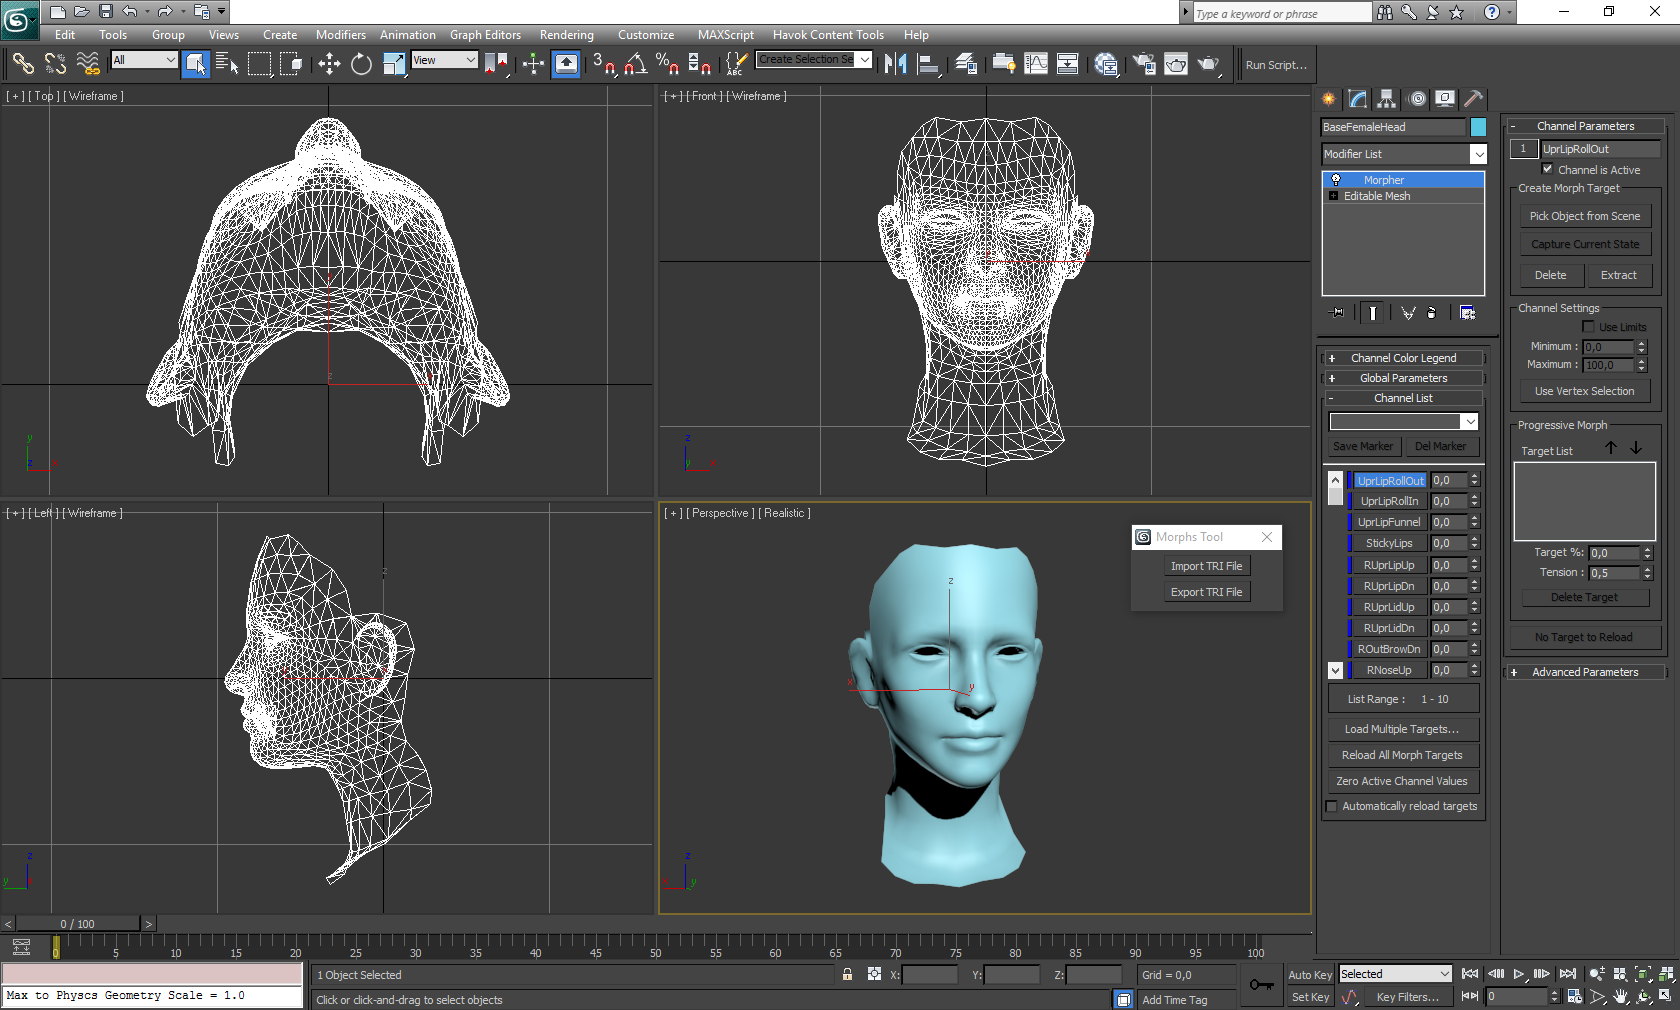
Task: Open the Graph Editors menu
Action: [x=485, y=35]
